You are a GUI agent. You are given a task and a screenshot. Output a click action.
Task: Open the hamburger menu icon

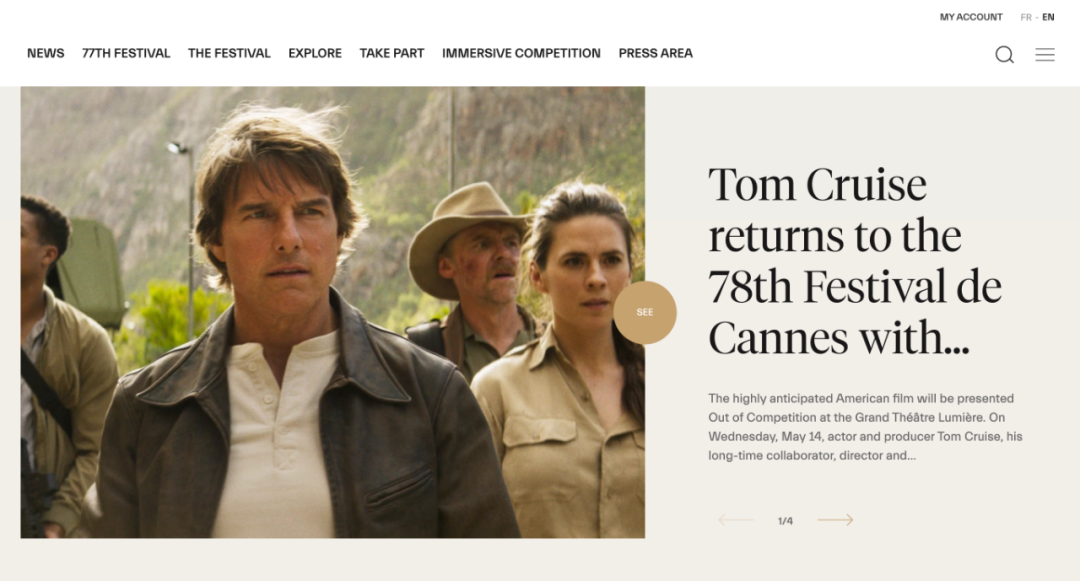(1045, 54)
